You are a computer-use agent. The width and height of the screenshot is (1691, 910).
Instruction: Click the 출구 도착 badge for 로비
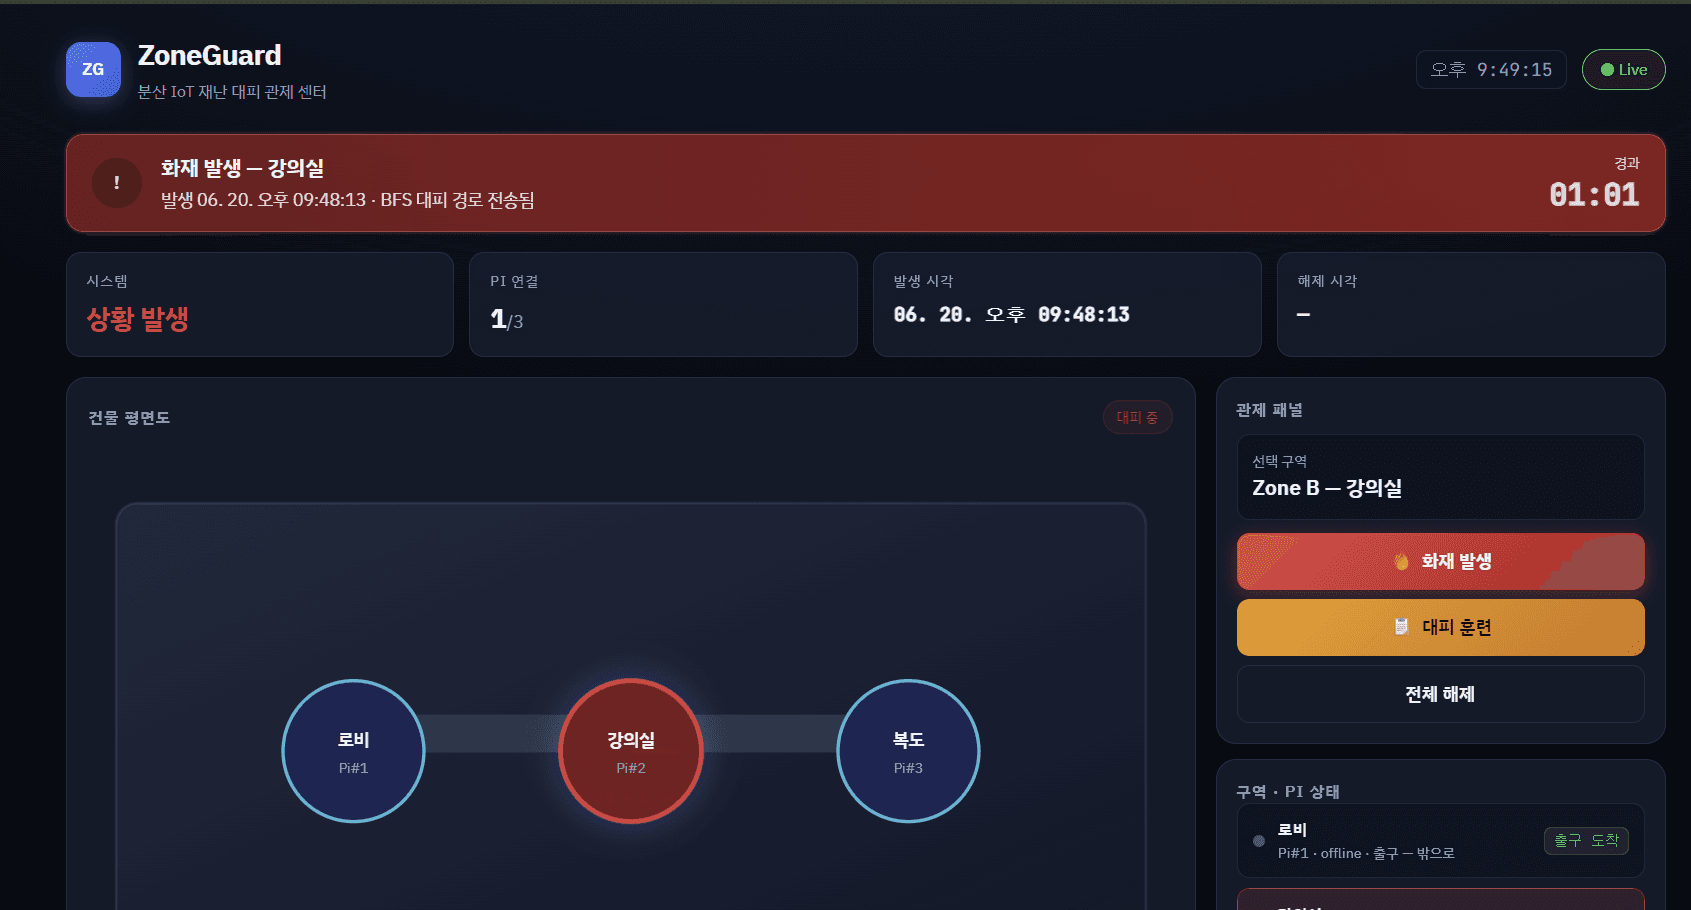pos(1586,841)
